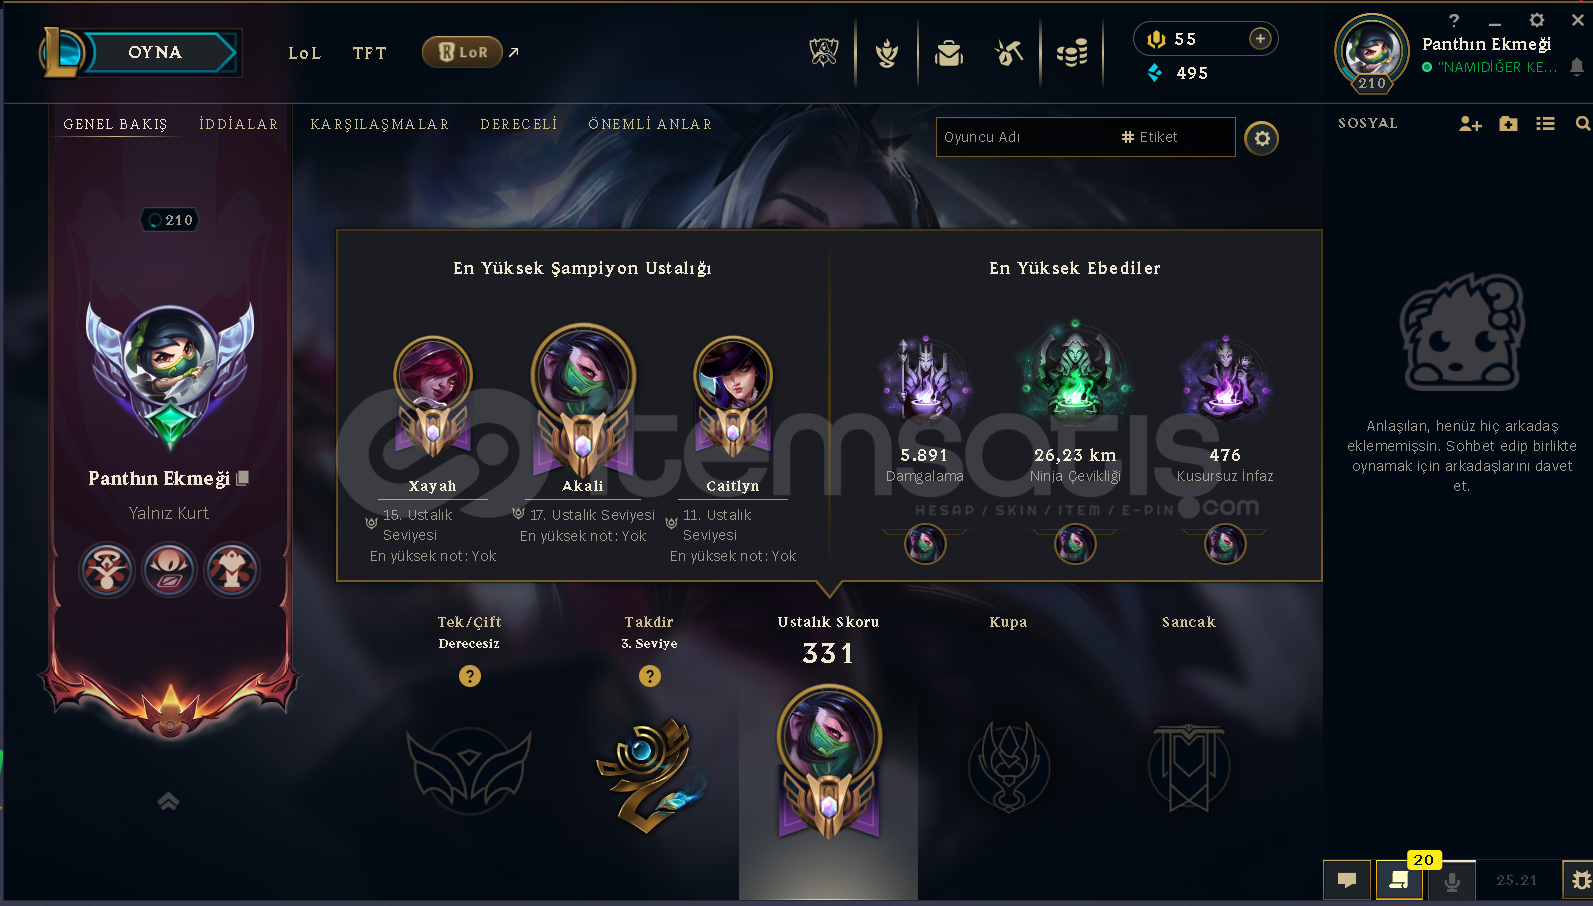Toggle the microphone voice icon
The height and width of the screenshot is (906, 1593).
(x=1452, y=881)
